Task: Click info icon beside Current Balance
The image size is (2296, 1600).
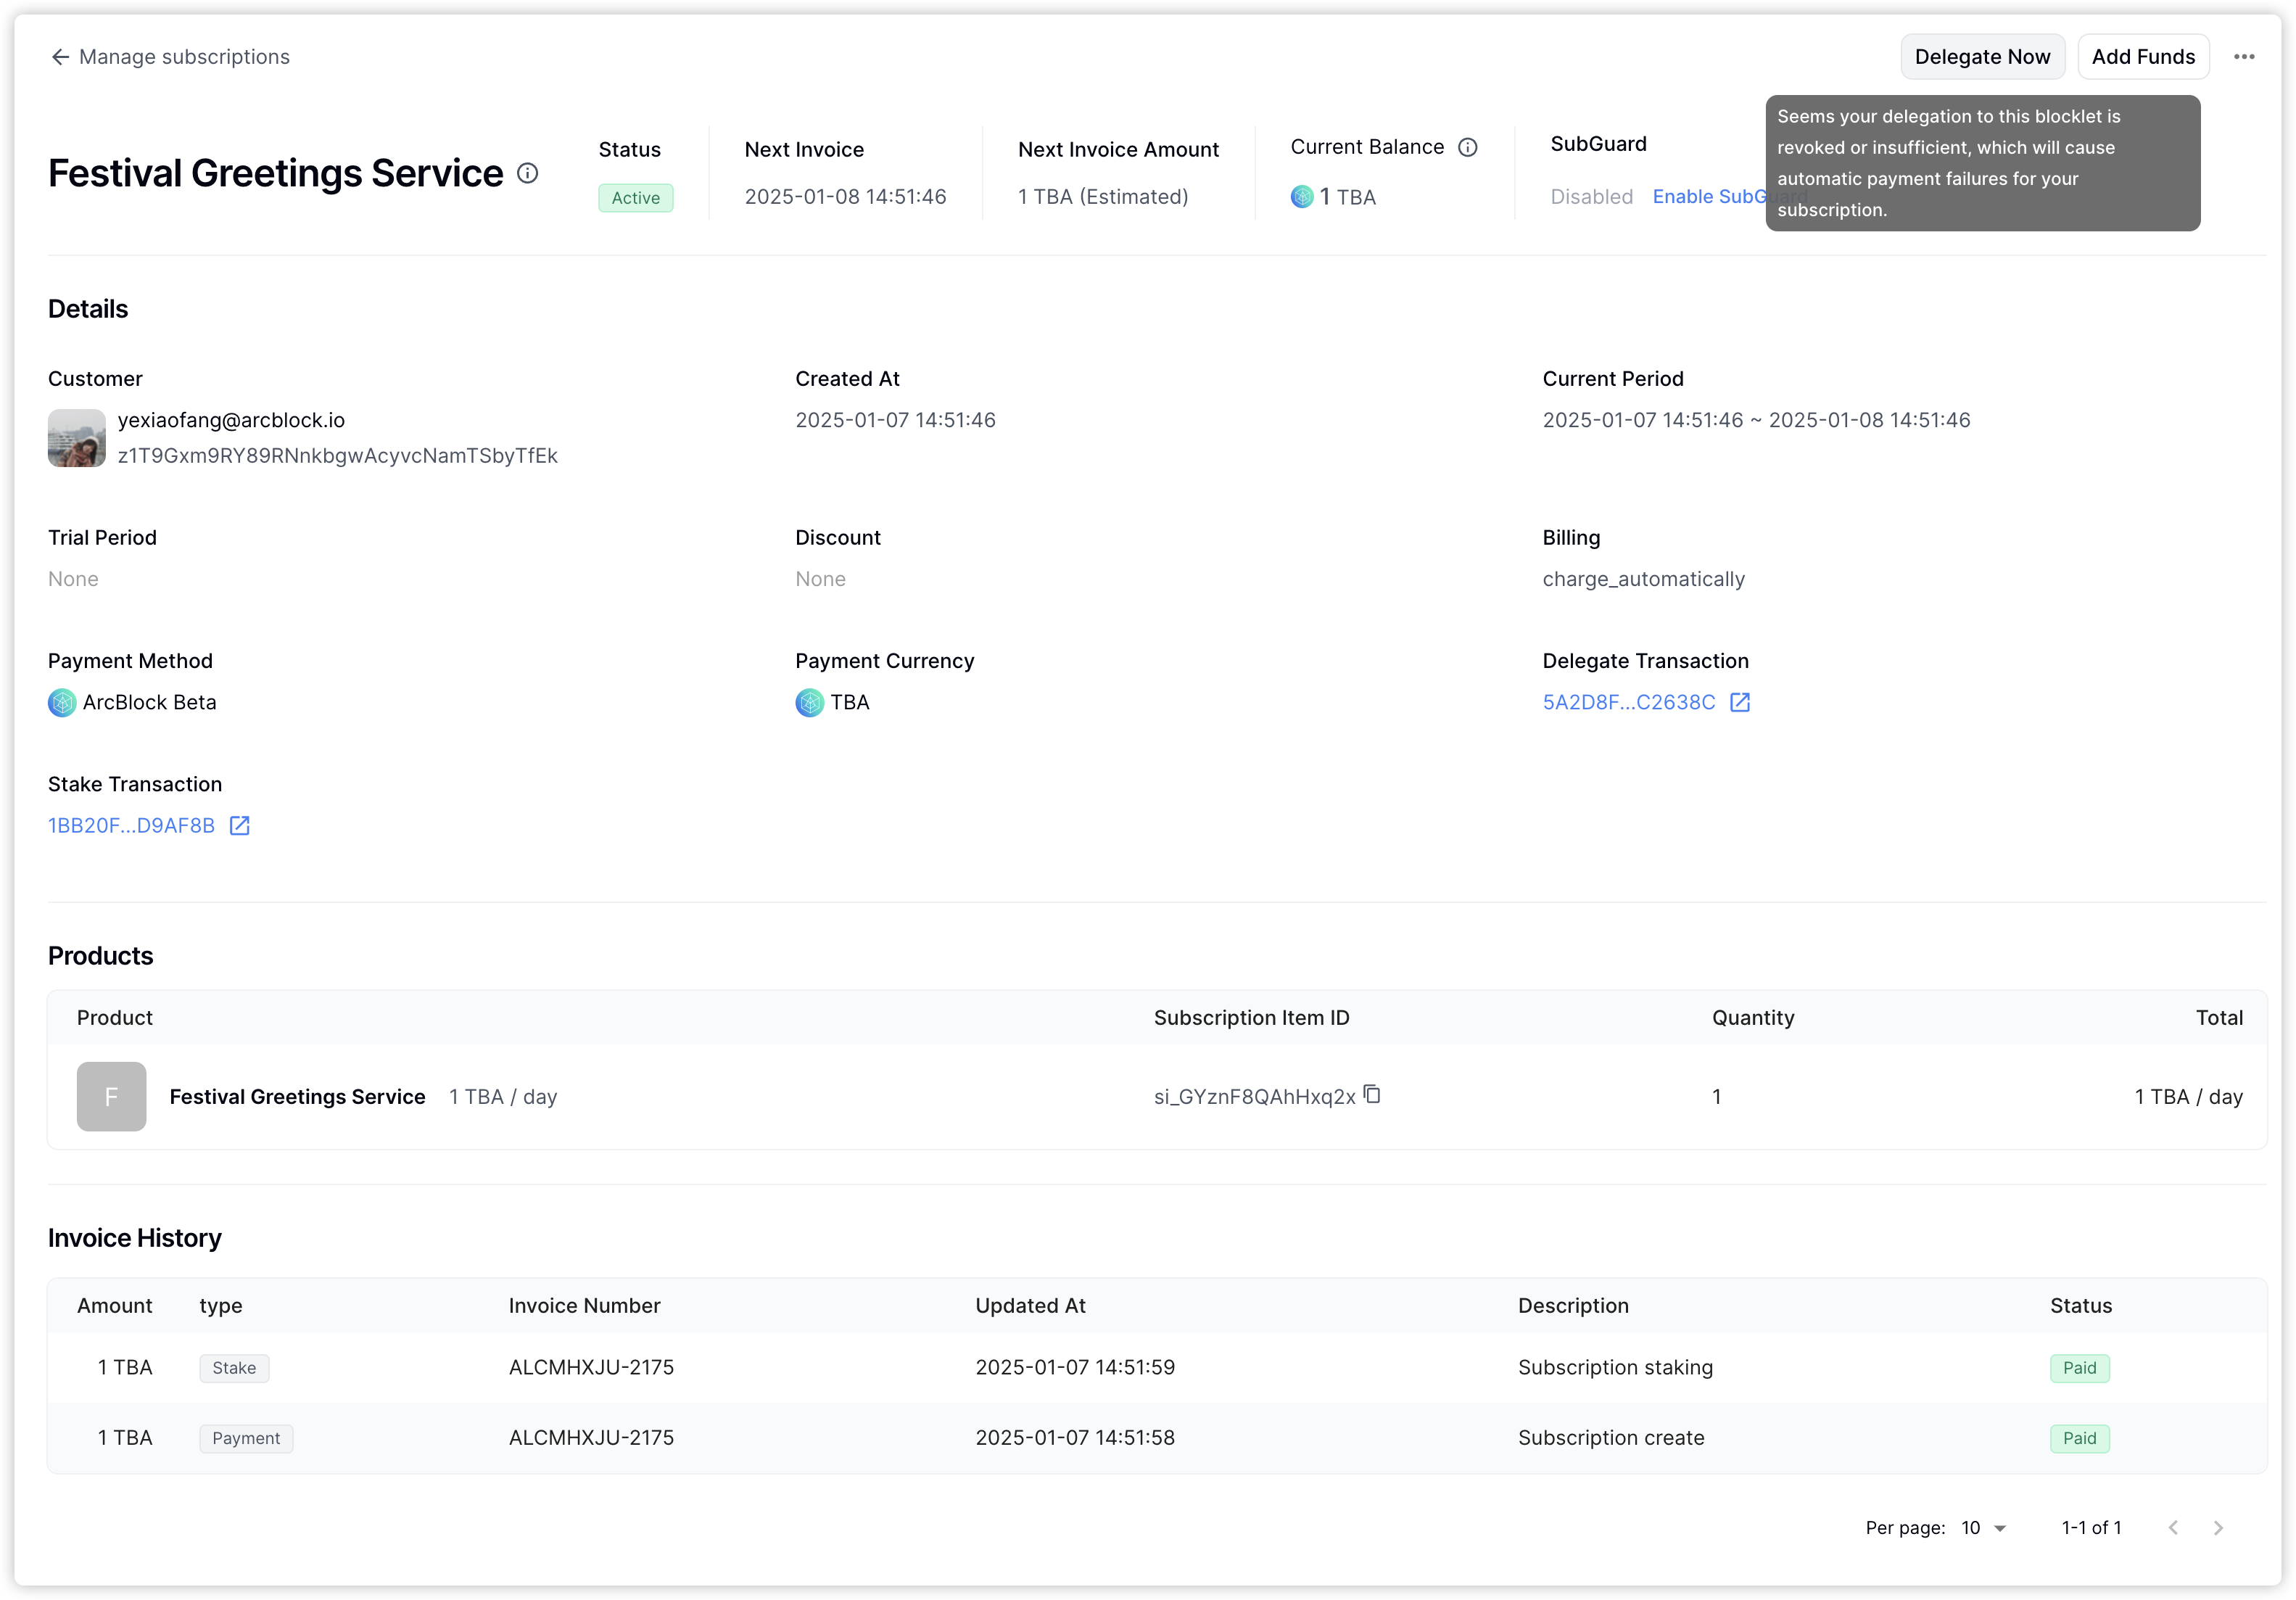Action: click(1468, 147)
